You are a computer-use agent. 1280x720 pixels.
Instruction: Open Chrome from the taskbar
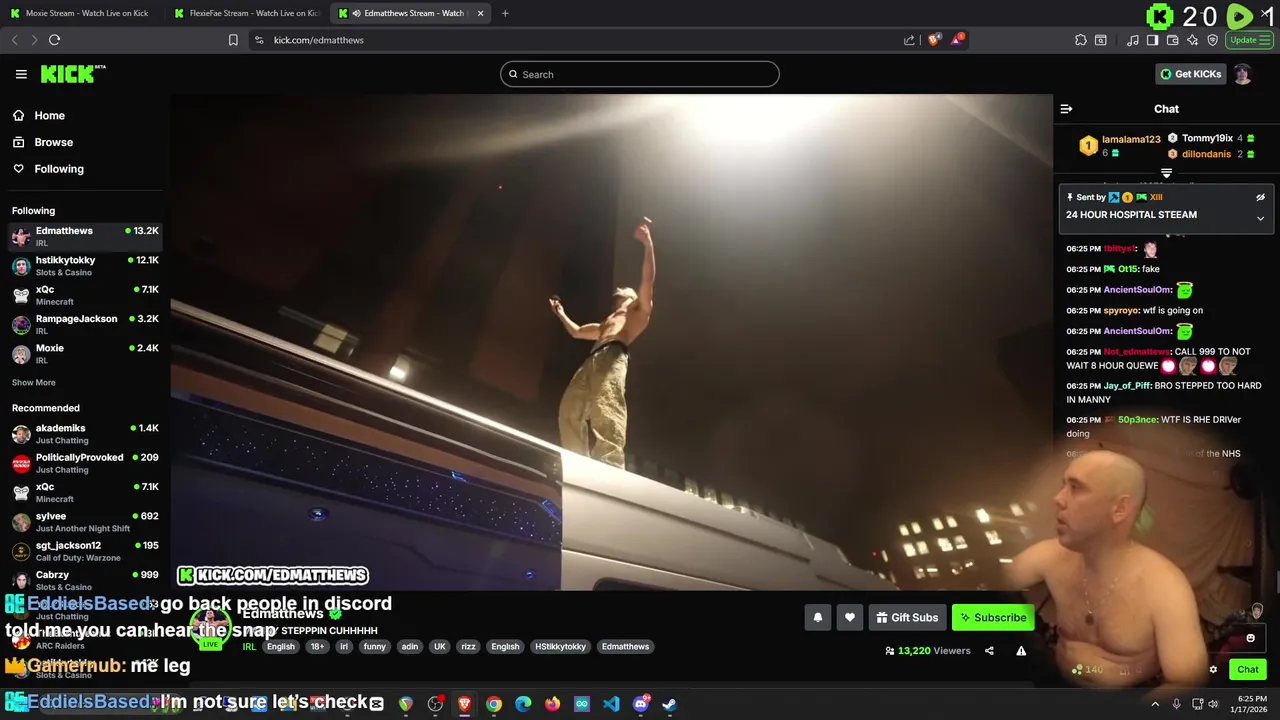click(494, 704)
